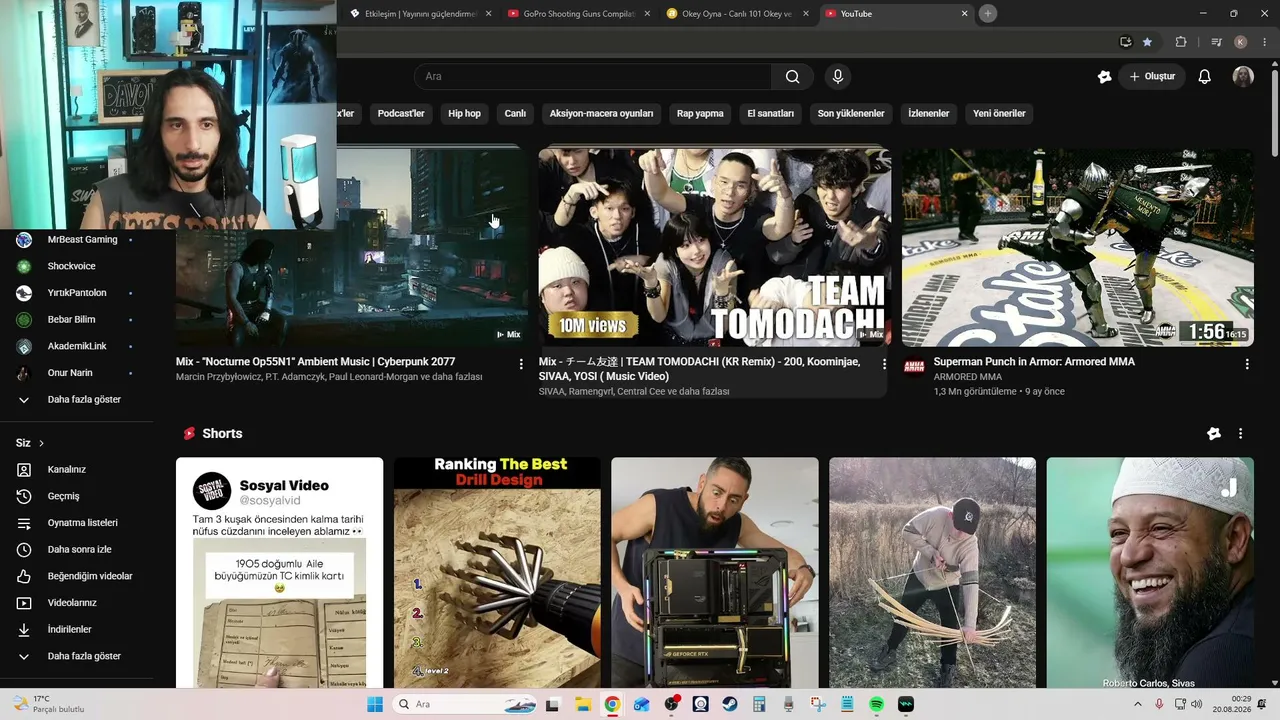This screenshot has height=720, width=1280.
Task: Open OBS Studio from the taskbar
Action: tap(671, 704)
